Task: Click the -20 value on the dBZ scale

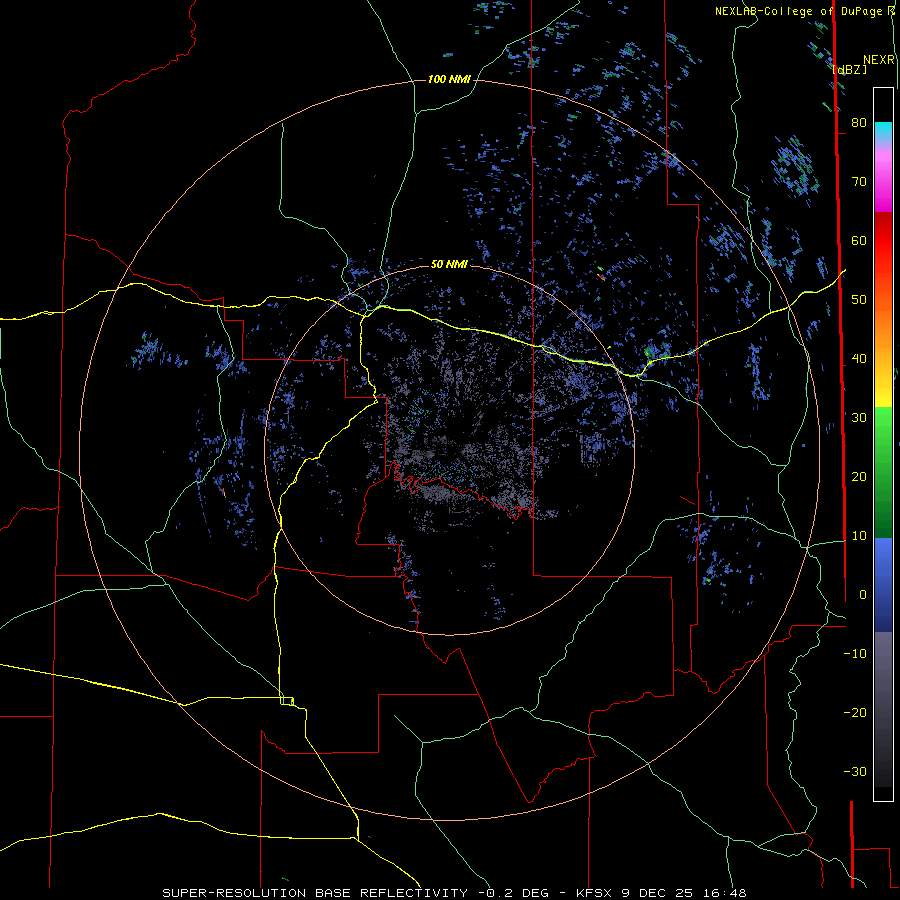Action: coord(855,713)
